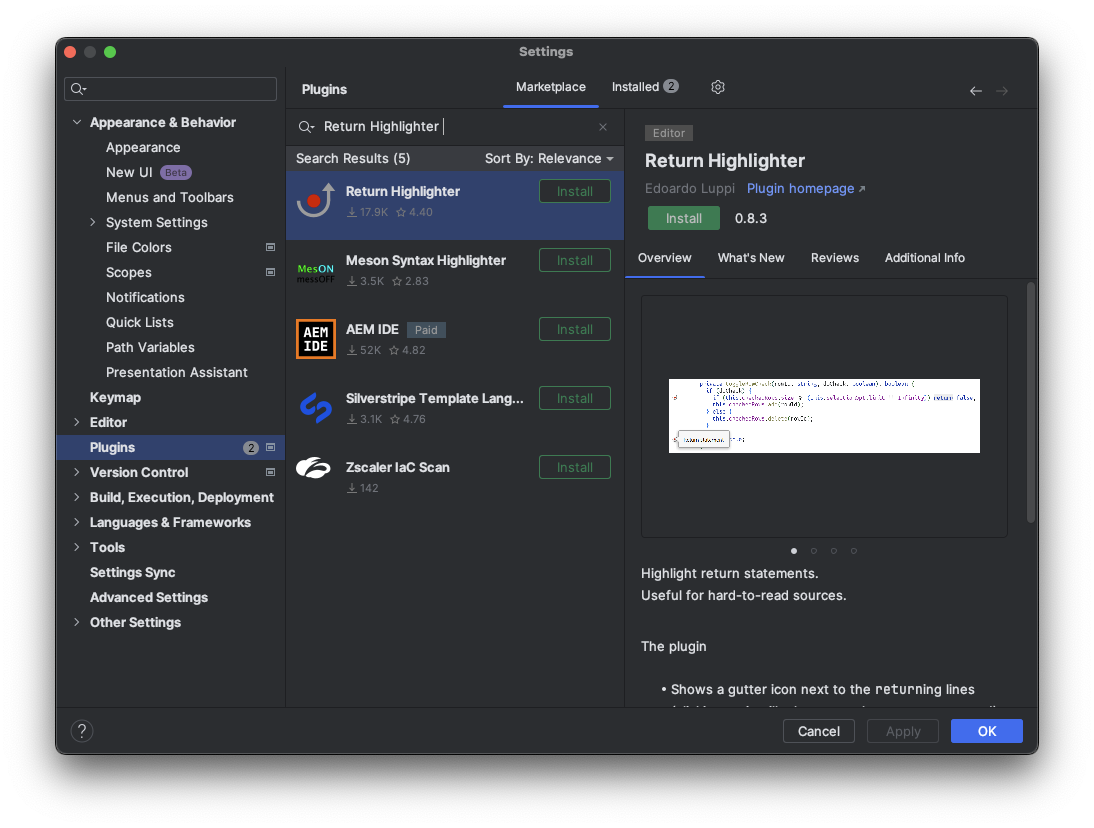Install Return Highlighter from the results list
This screenshot has height=828, width=1094.
[575, 191]
